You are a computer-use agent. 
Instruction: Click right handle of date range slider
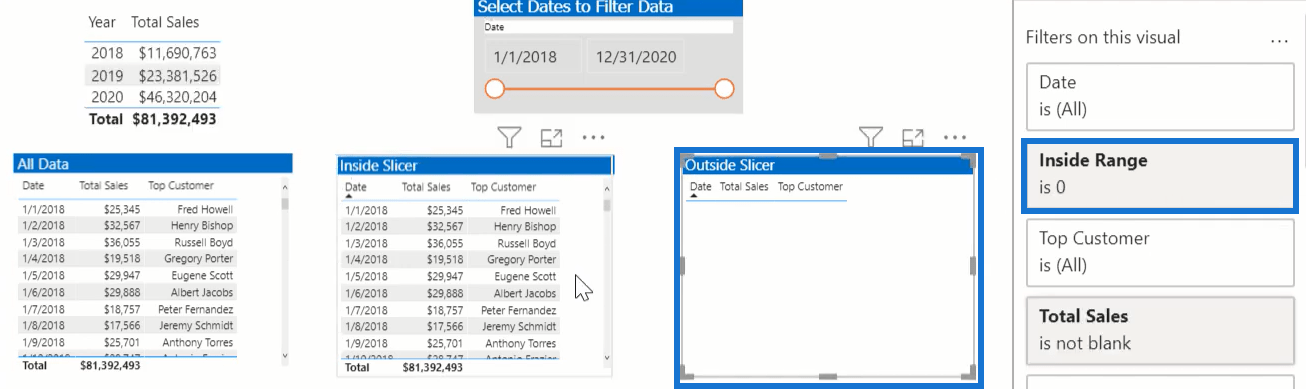[x=725, y=89]
